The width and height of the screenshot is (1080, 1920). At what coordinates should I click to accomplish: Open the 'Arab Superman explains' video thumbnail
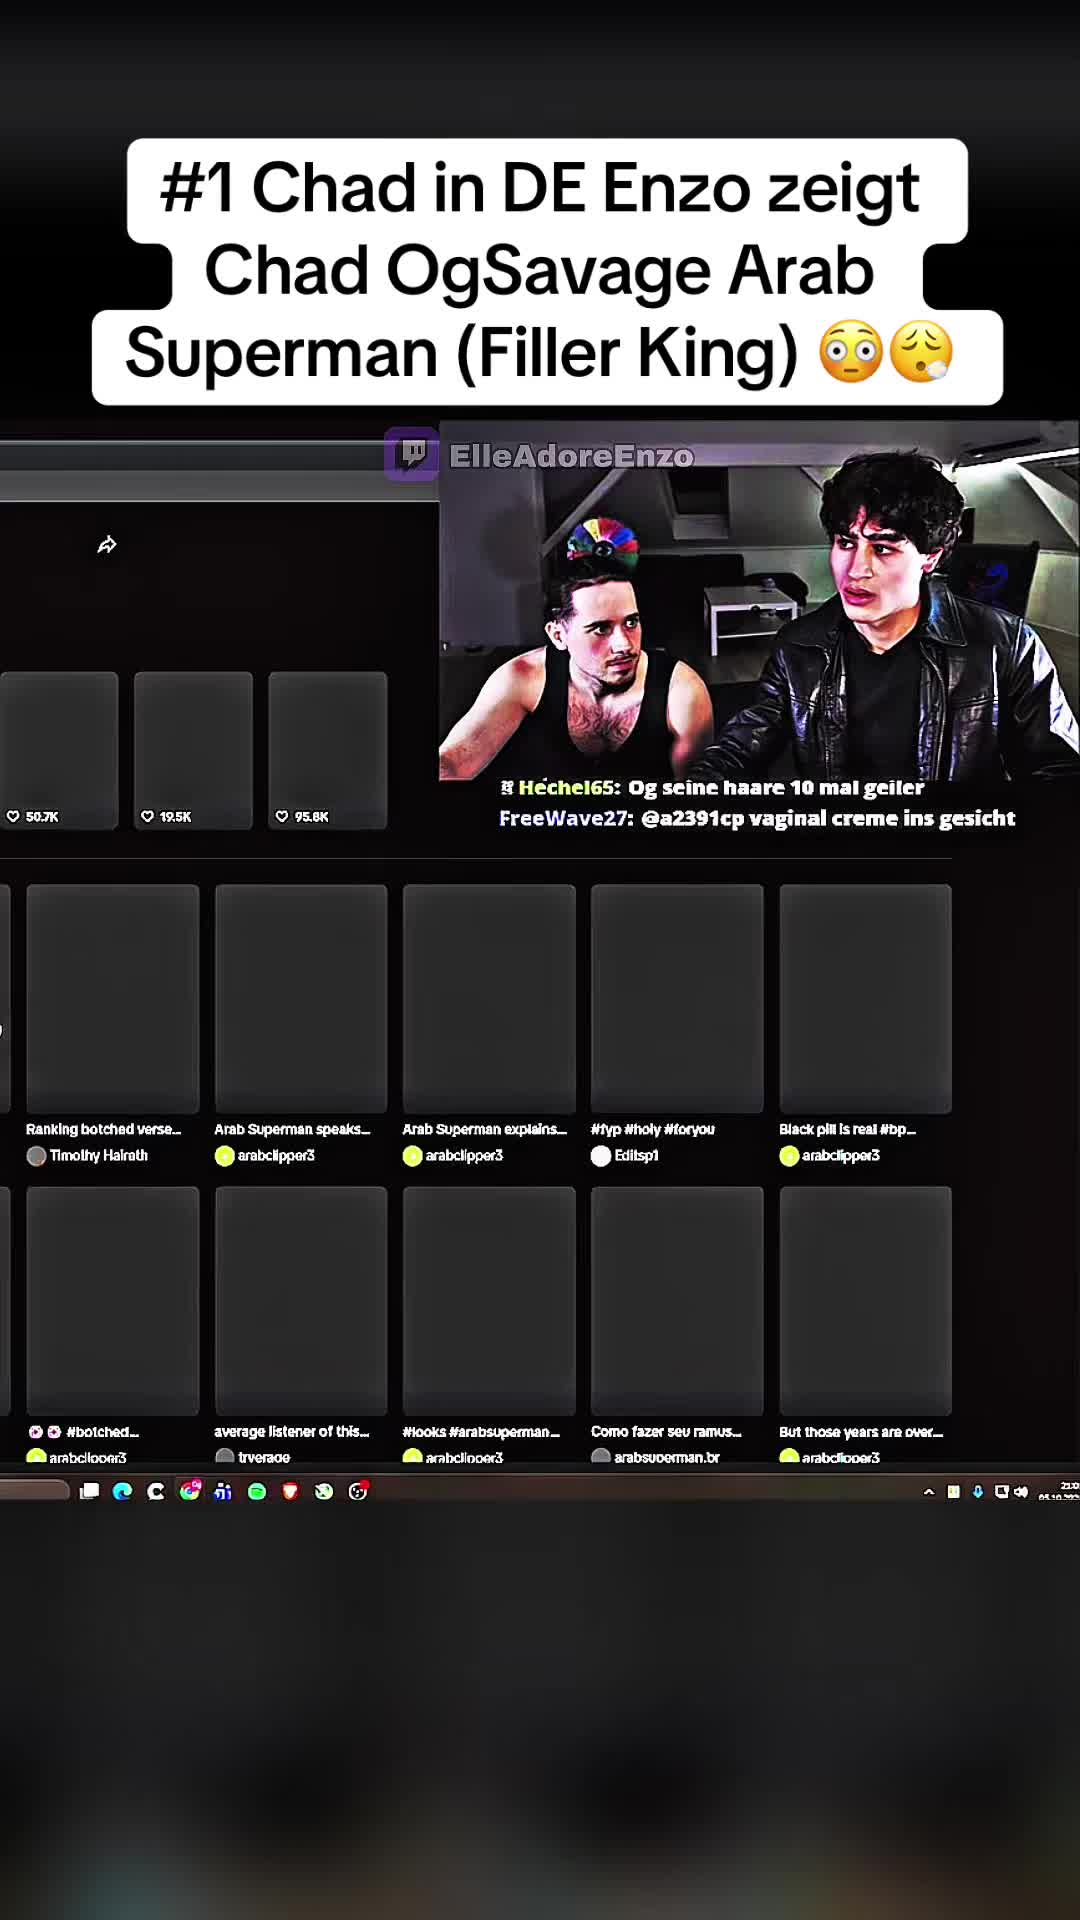pyautogui.click(x=489, y=998)
